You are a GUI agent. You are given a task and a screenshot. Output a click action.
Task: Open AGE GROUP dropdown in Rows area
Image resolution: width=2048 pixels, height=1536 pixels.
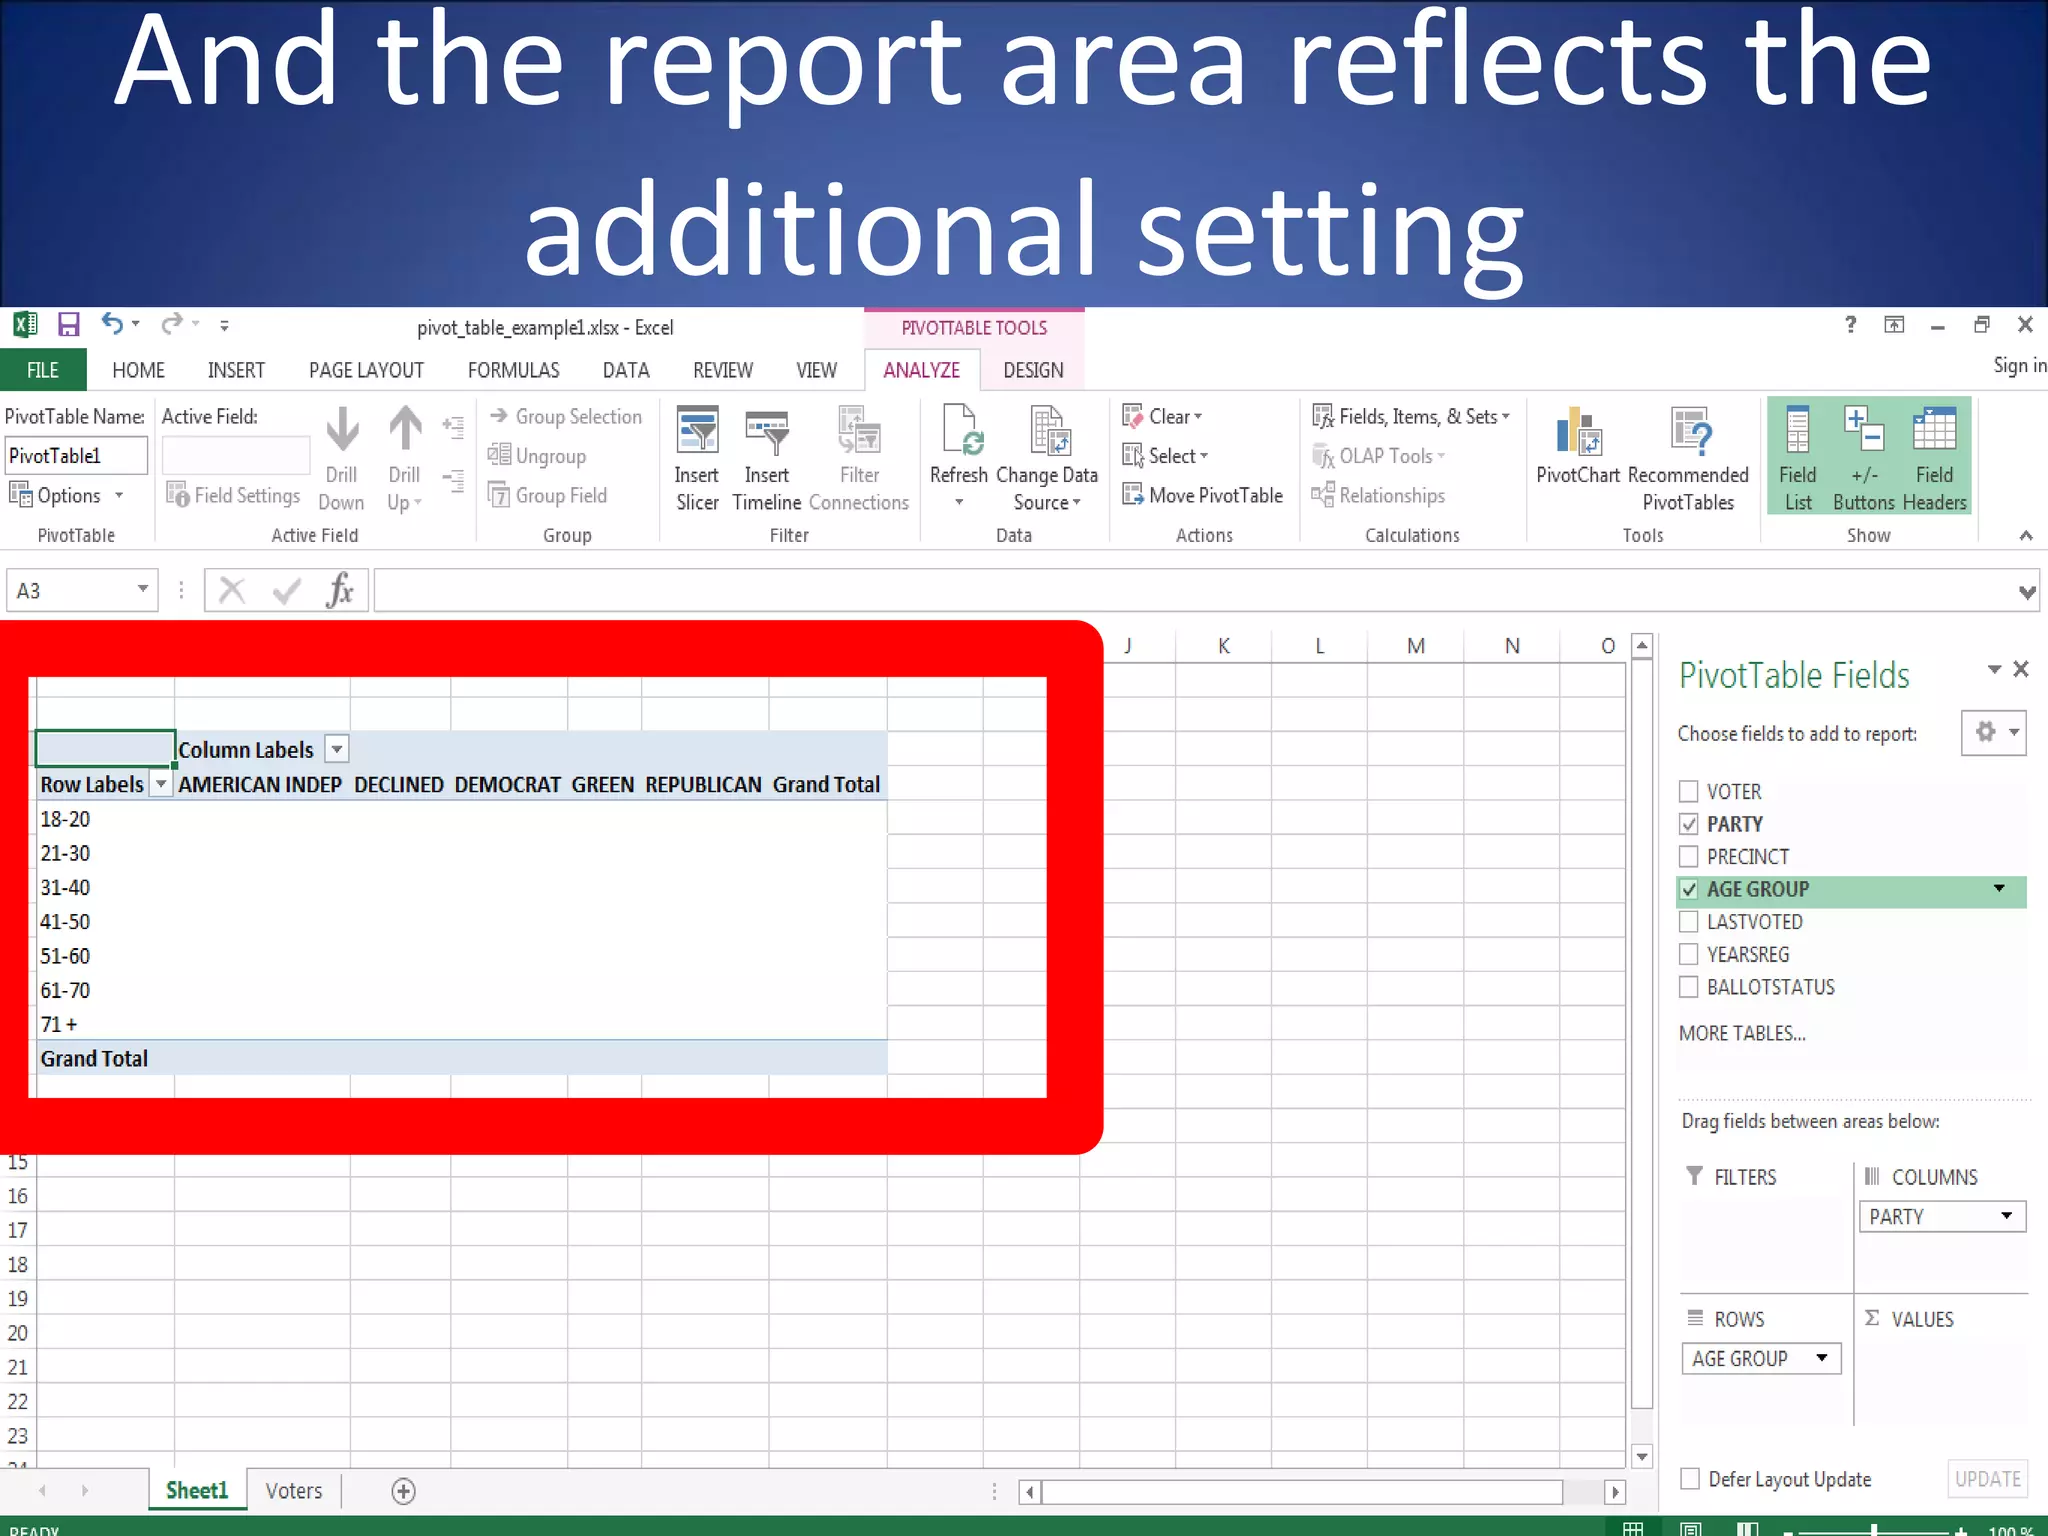[1822, 1358]
